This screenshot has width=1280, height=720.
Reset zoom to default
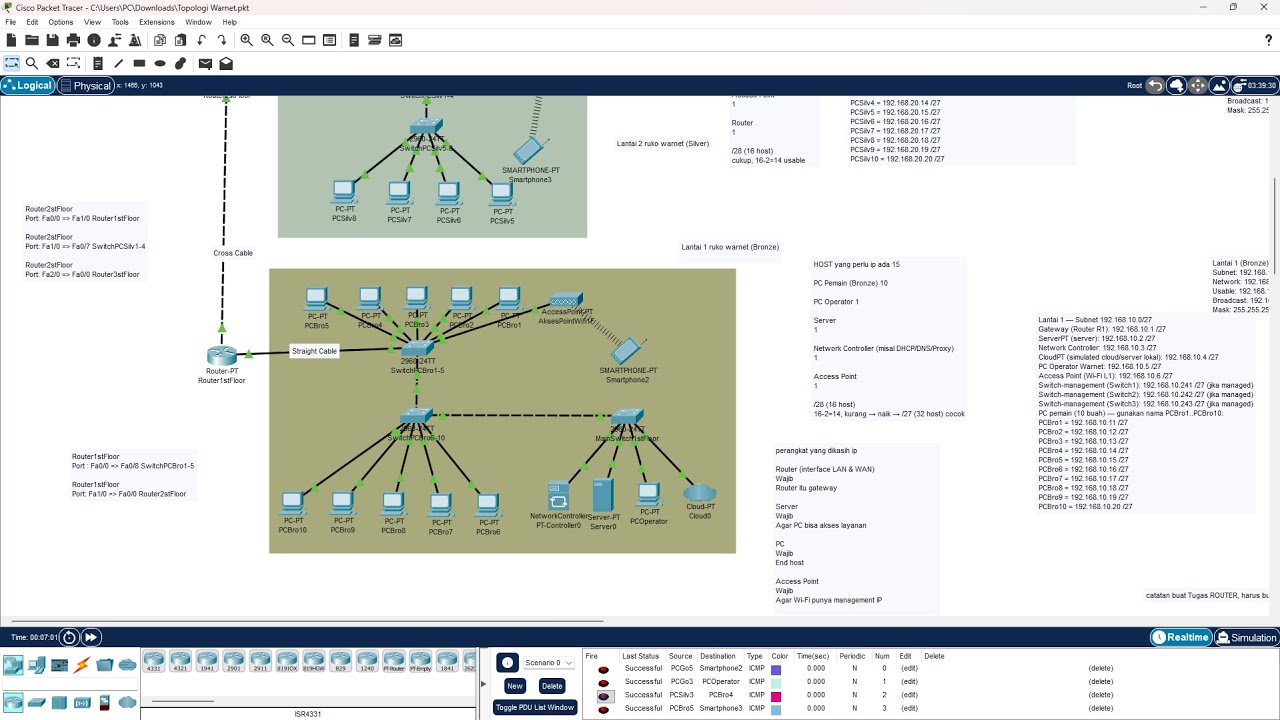tap(267, 40)
